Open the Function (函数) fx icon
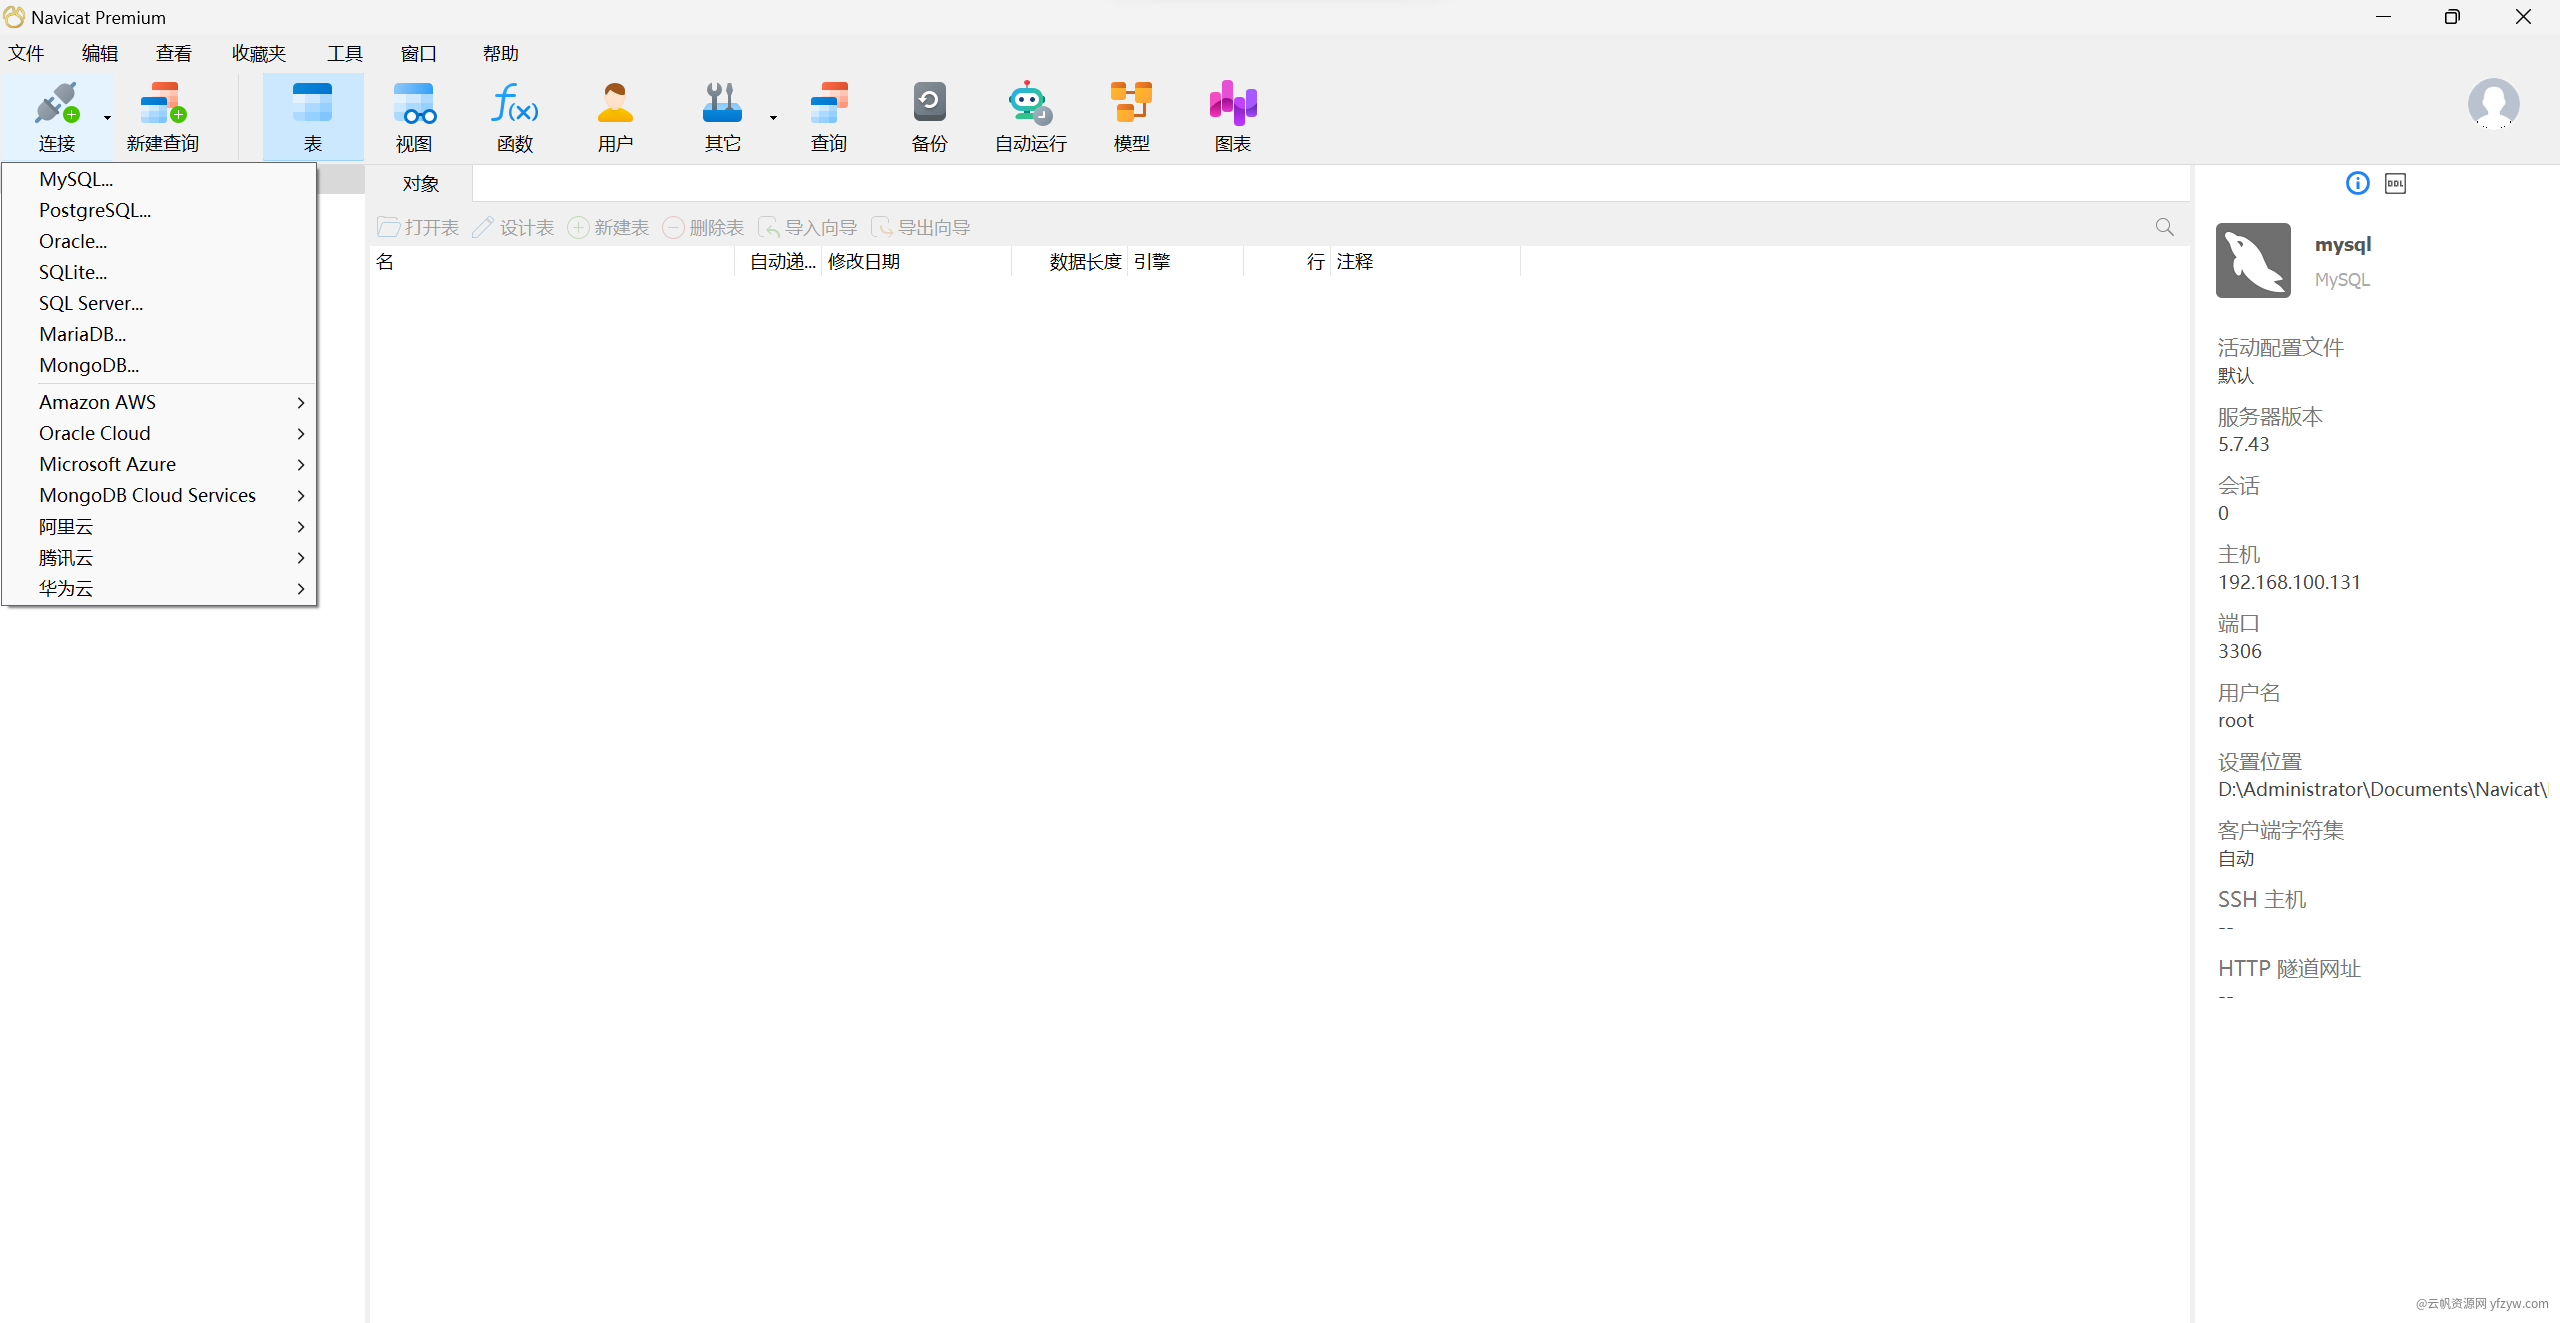This screenshot has width=2560, height=1323. [x=514, y=104]
